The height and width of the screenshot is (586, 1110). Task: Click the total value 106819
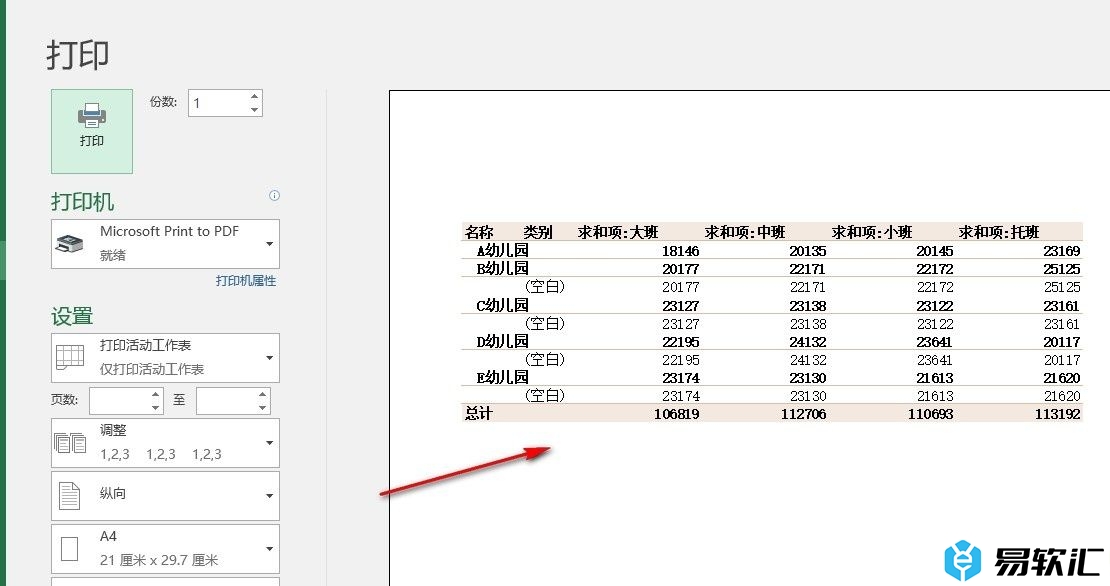click(676, 414)
